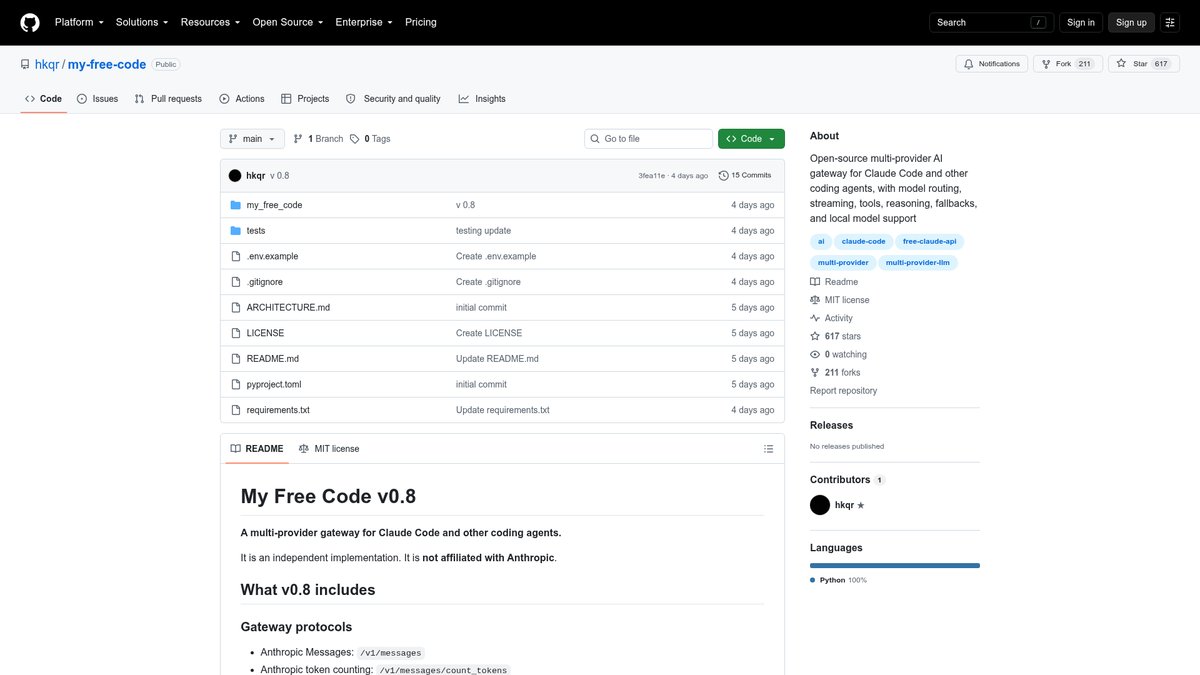
Task: Click the claude-code topic tag
Action: click(863, 241)
